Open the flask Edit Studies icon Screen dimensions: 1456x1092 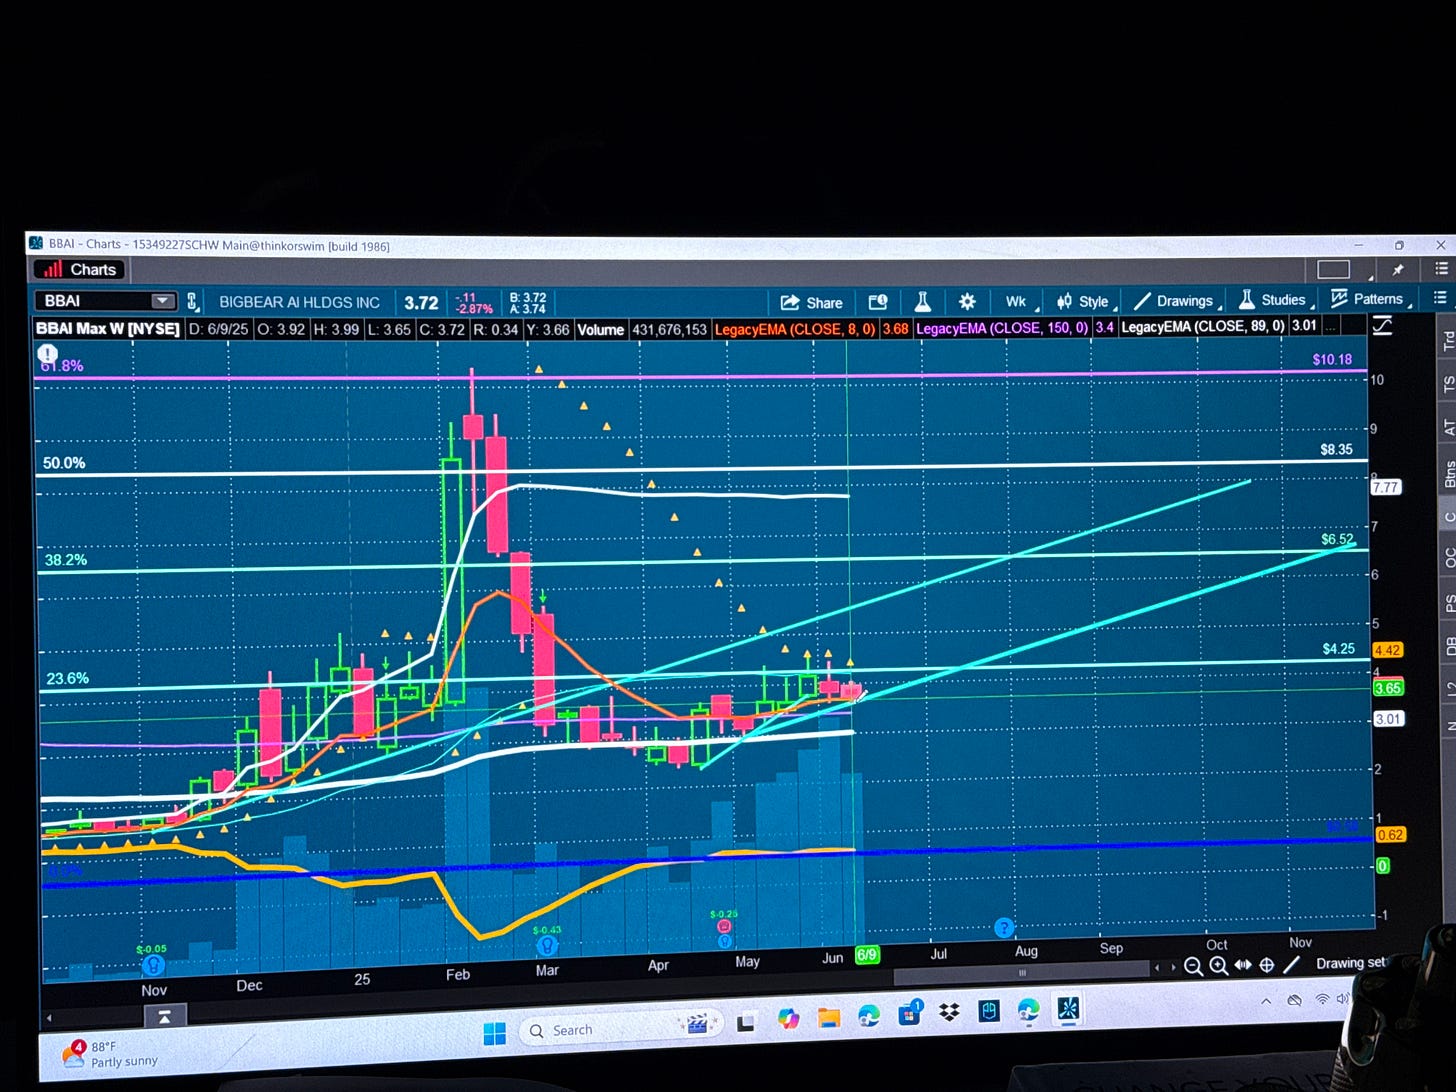[x=923, y=301]
